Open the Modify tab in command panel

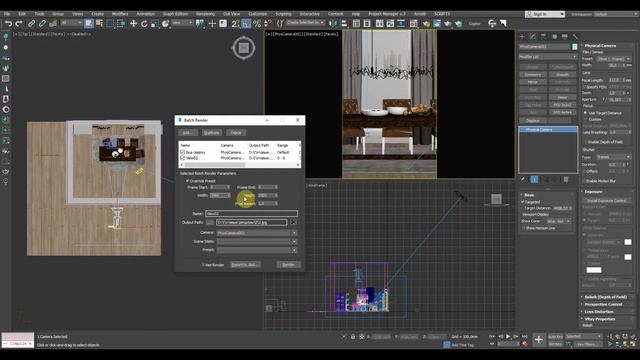(x=533, y=37)
